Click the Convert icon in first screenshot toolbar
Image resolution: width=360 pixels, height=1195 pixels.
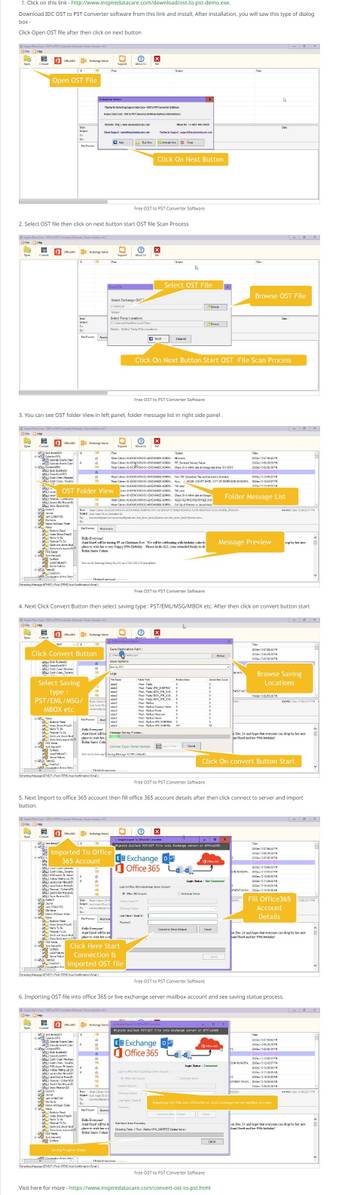pyautogui.click(x=44, y=59)
